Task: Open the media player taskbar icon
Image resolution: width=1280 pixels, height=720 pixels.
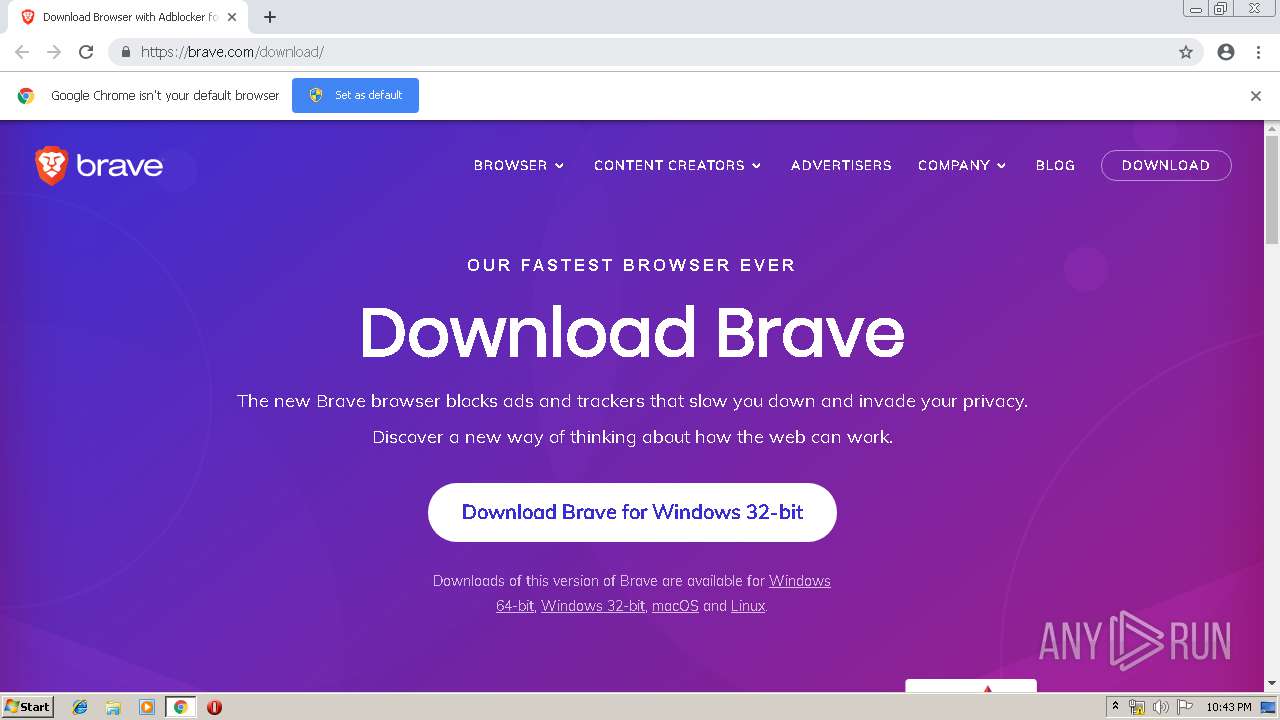Action: pyautogui.click(x=147, y=707)
